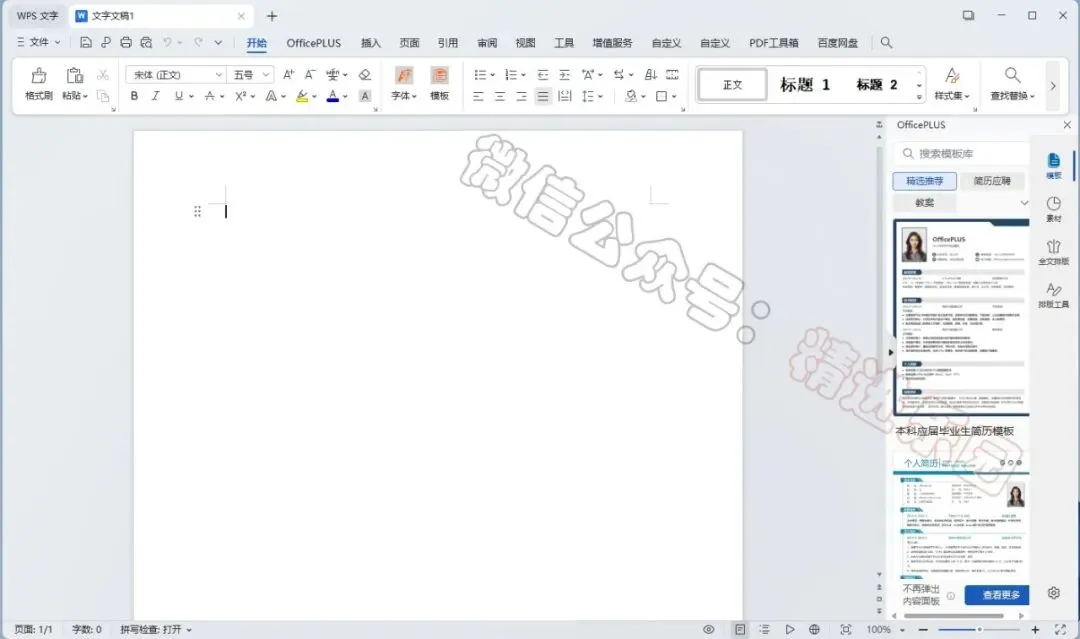1080x639 pixels.
Task: Click the Increase Font Size icon
Action: (289, 74)
